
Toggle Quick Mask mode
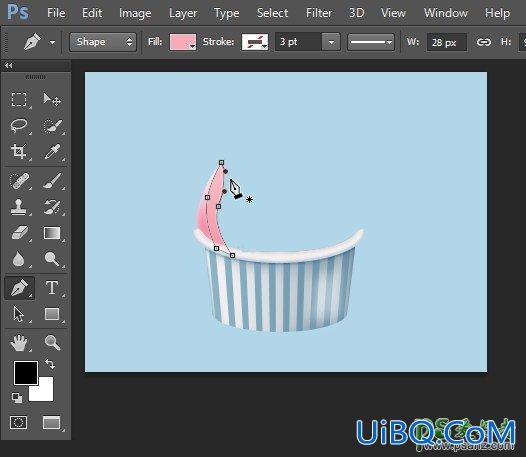click(18, 422)
